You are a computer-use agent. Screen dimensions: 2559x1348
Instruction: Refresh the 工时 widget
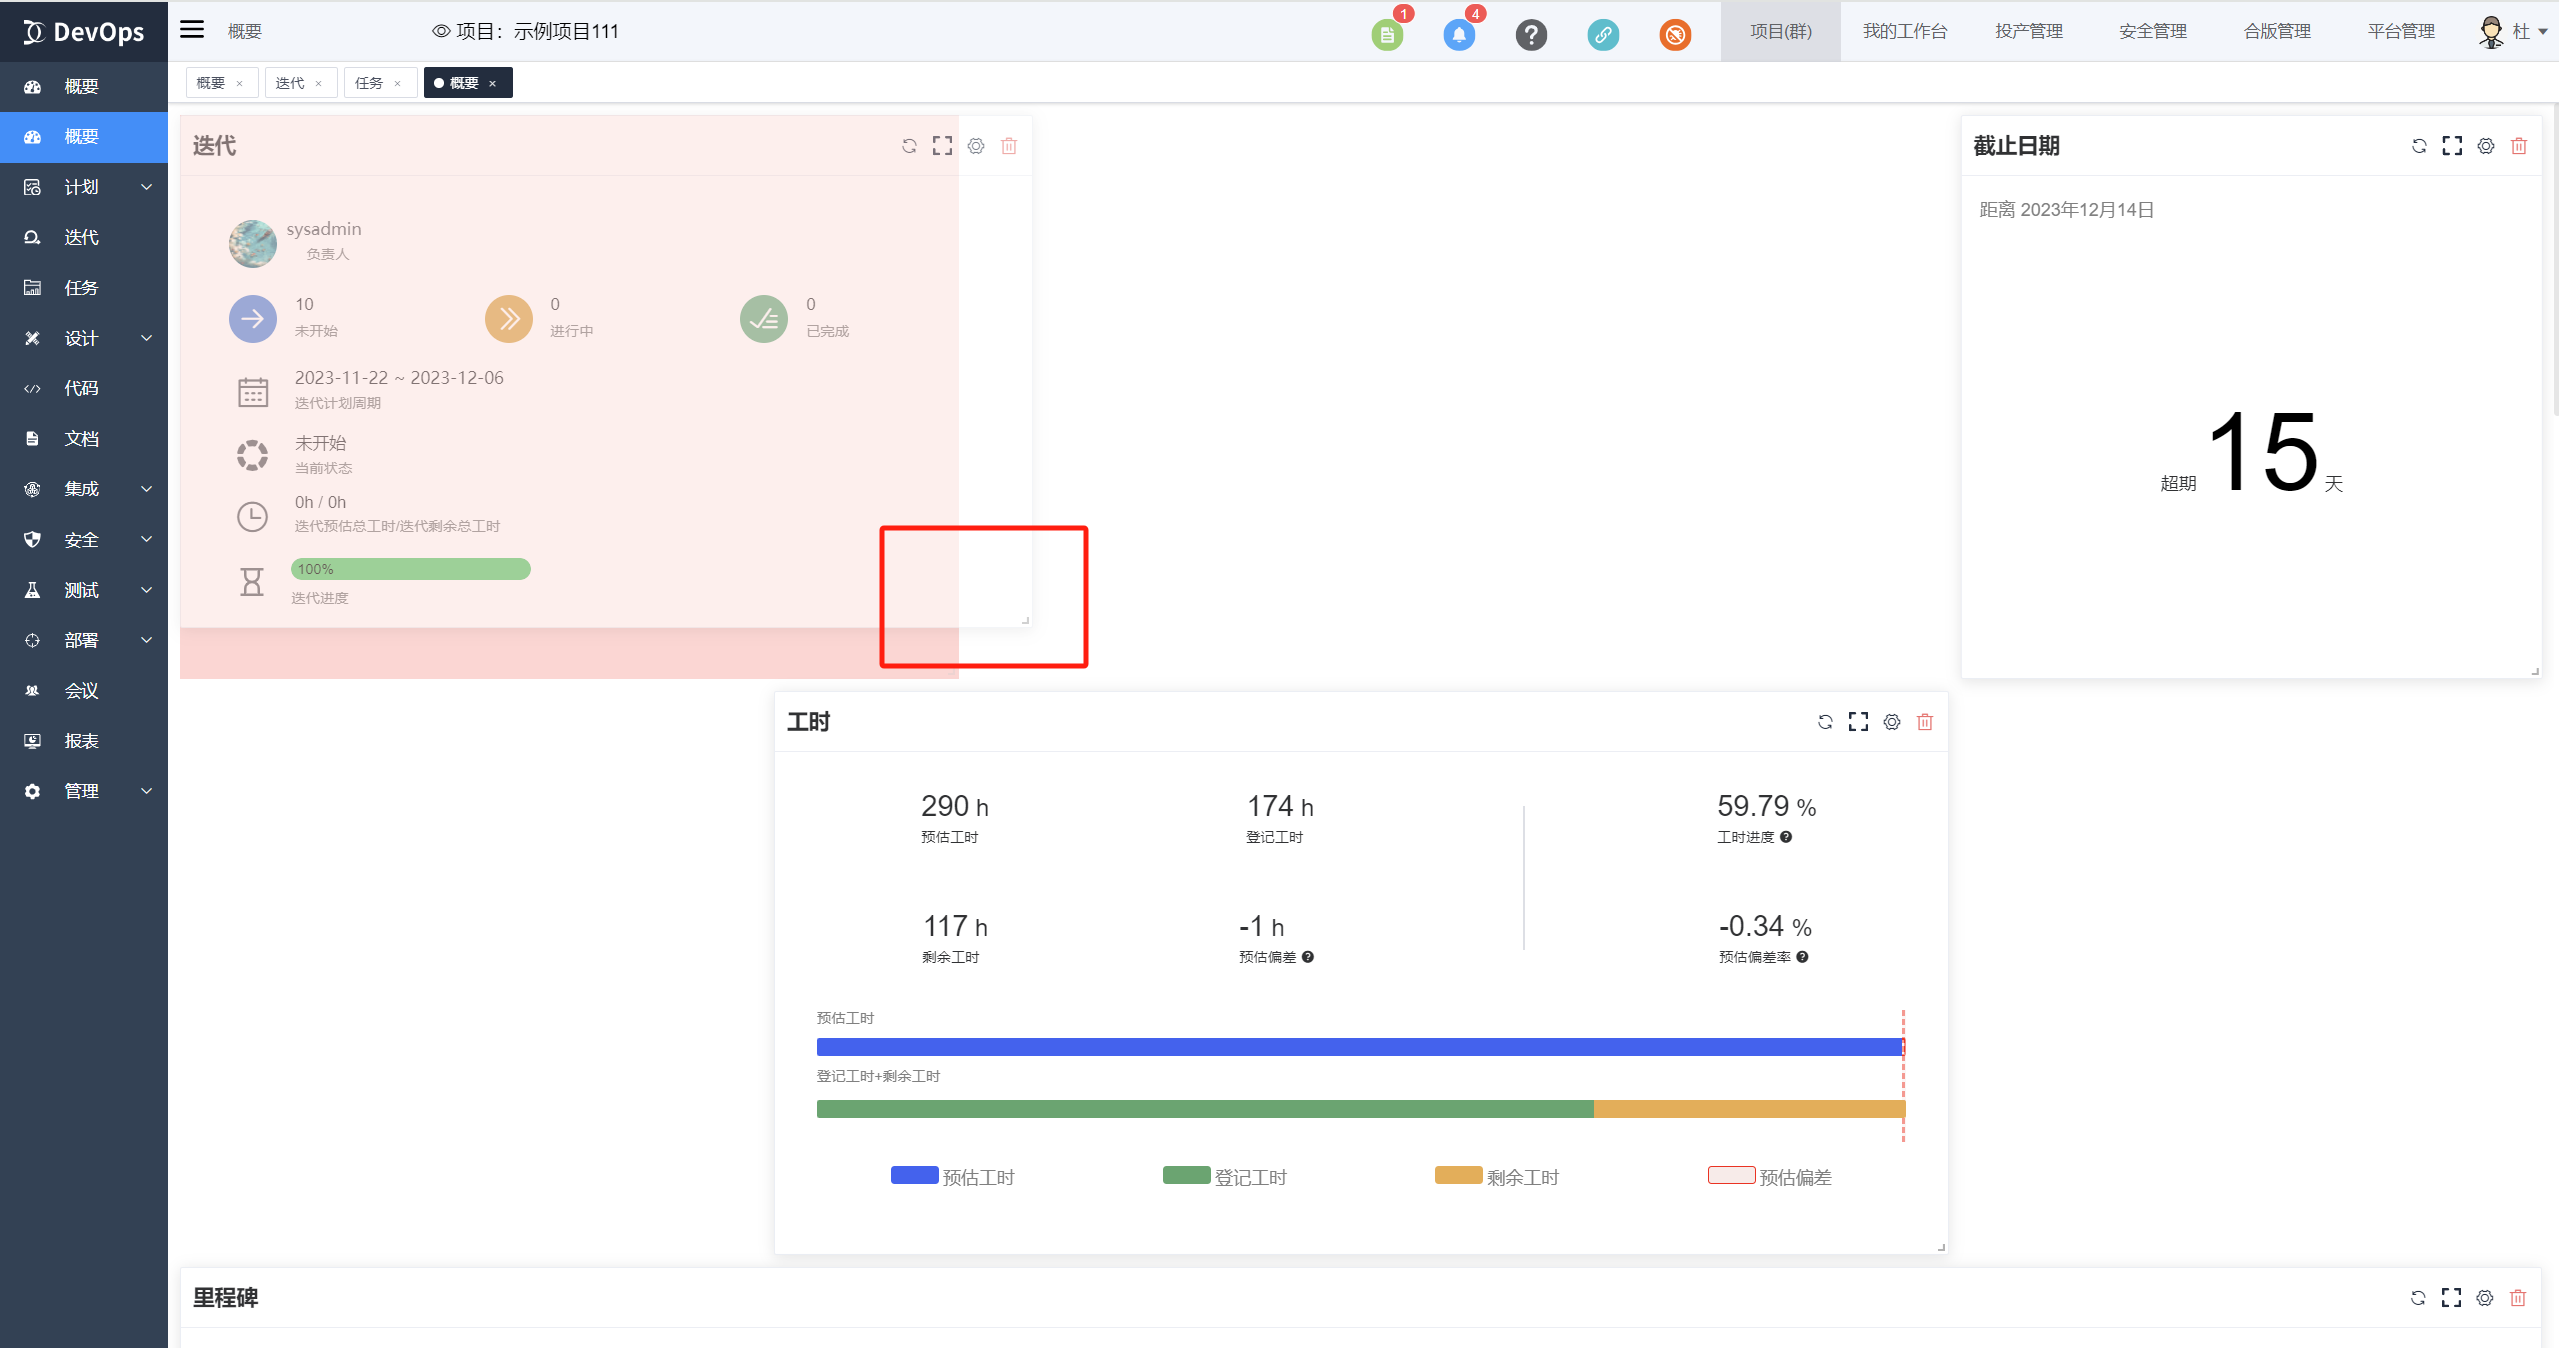1825,722
